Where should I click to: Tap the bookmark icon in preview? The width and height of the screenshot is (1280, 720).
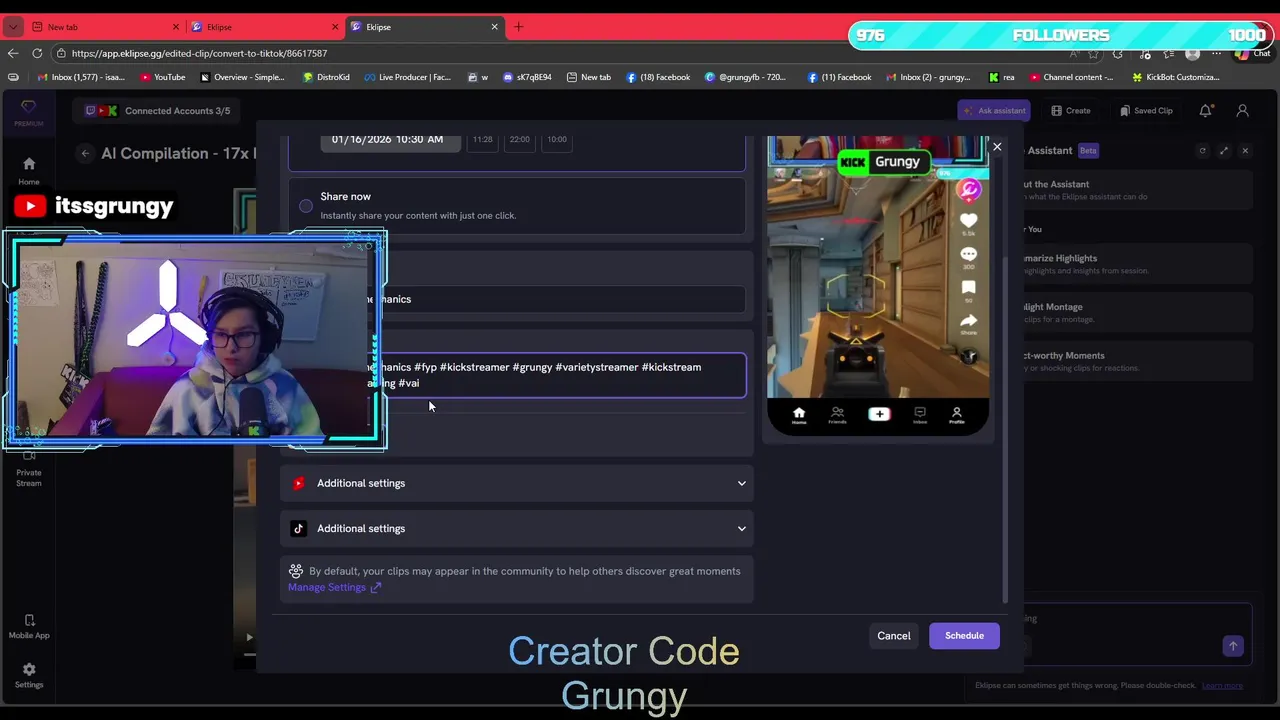(x=968, y=288)
